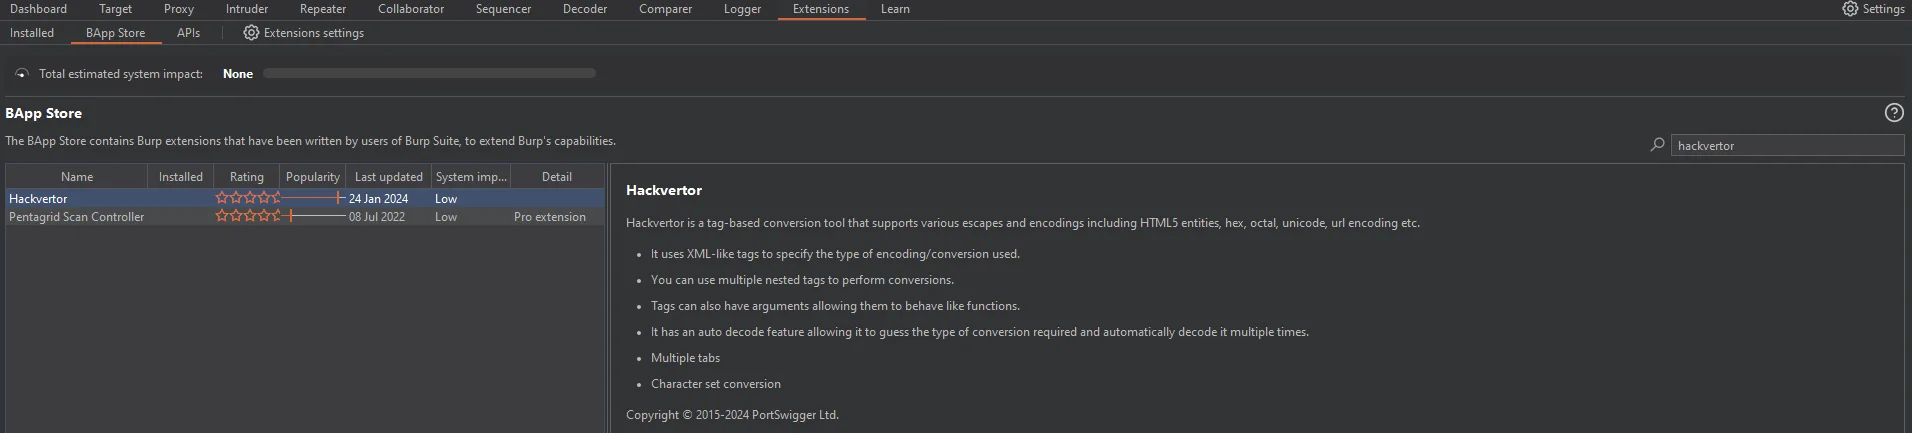1912x433 pixels.
Task: Sort by the Detail column header
Action: point(557,177)
